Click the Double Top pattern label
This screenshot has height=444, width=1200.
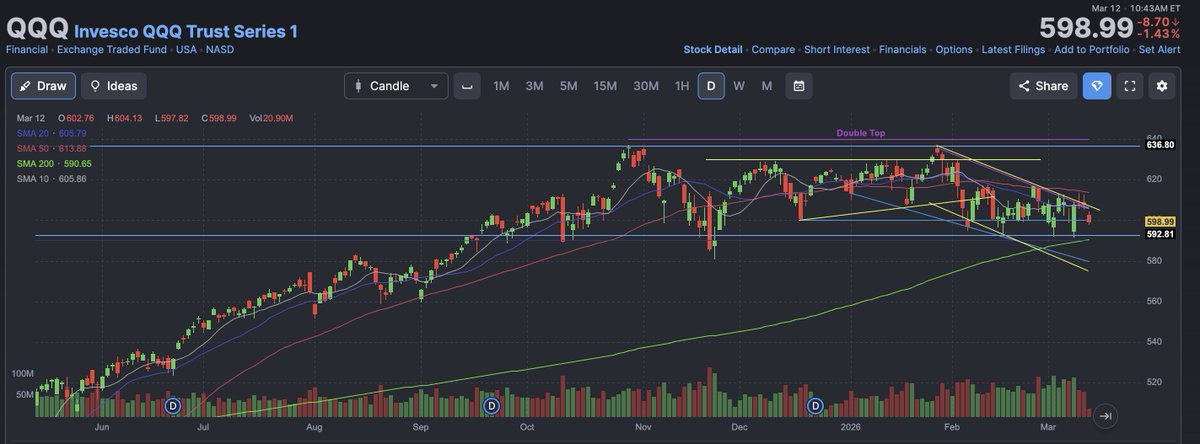(x=861, y=133)
